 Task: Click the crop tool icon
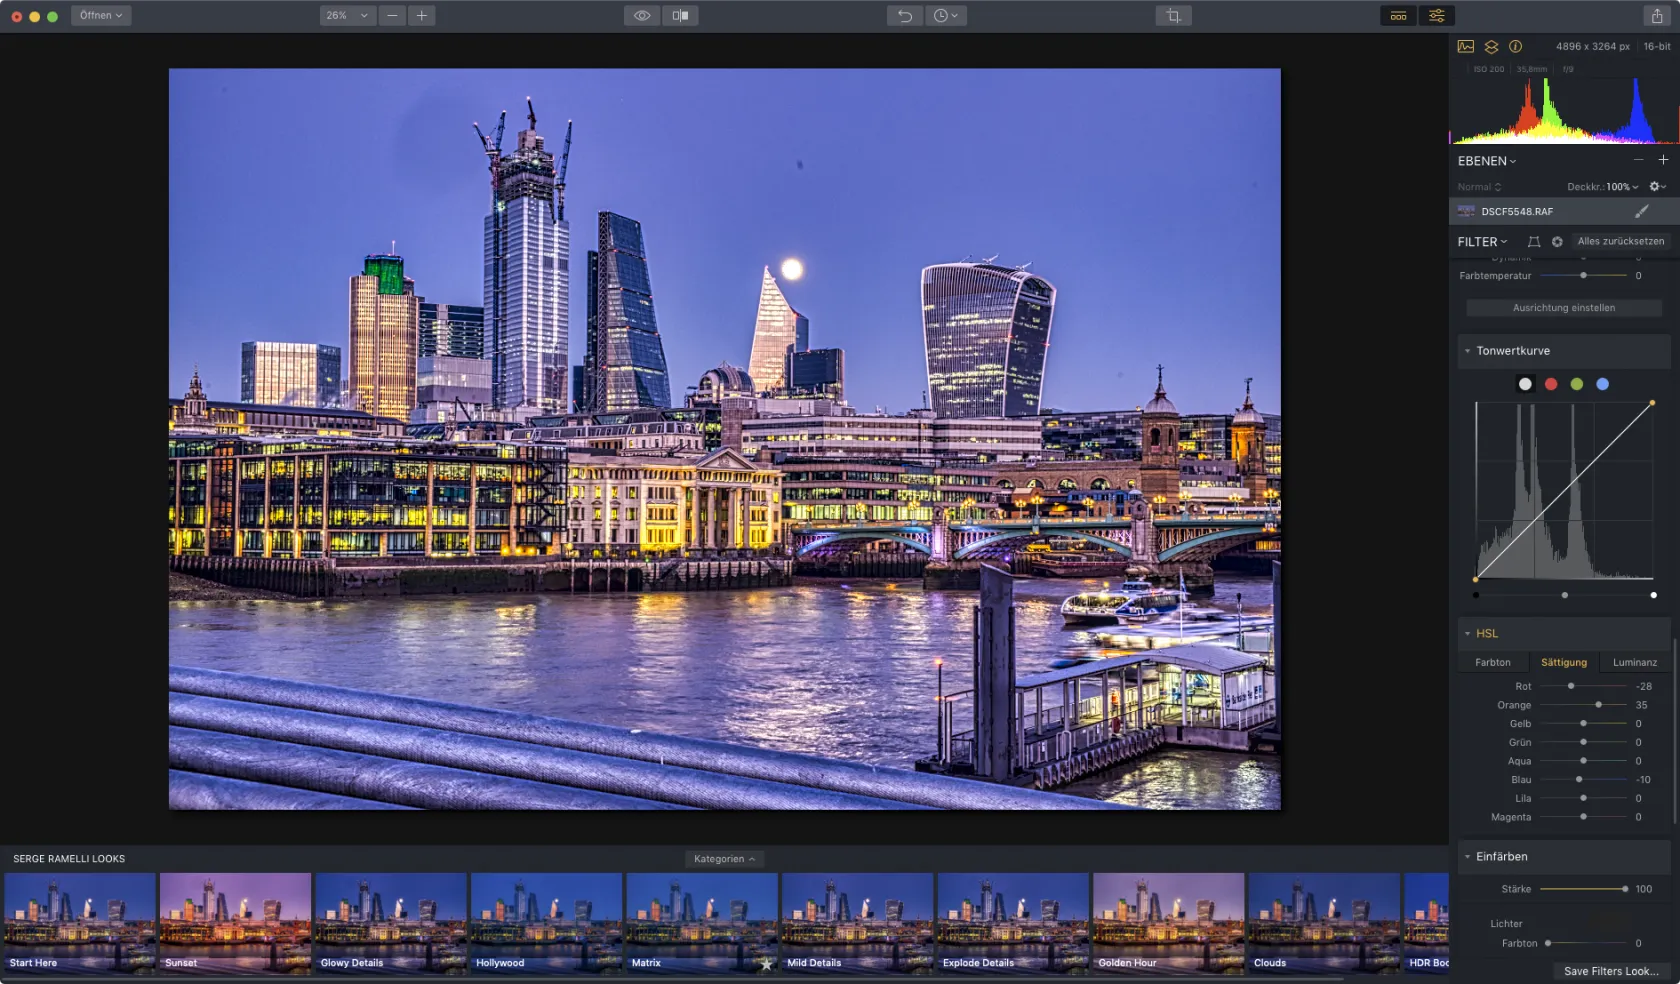coord(1173,16)
